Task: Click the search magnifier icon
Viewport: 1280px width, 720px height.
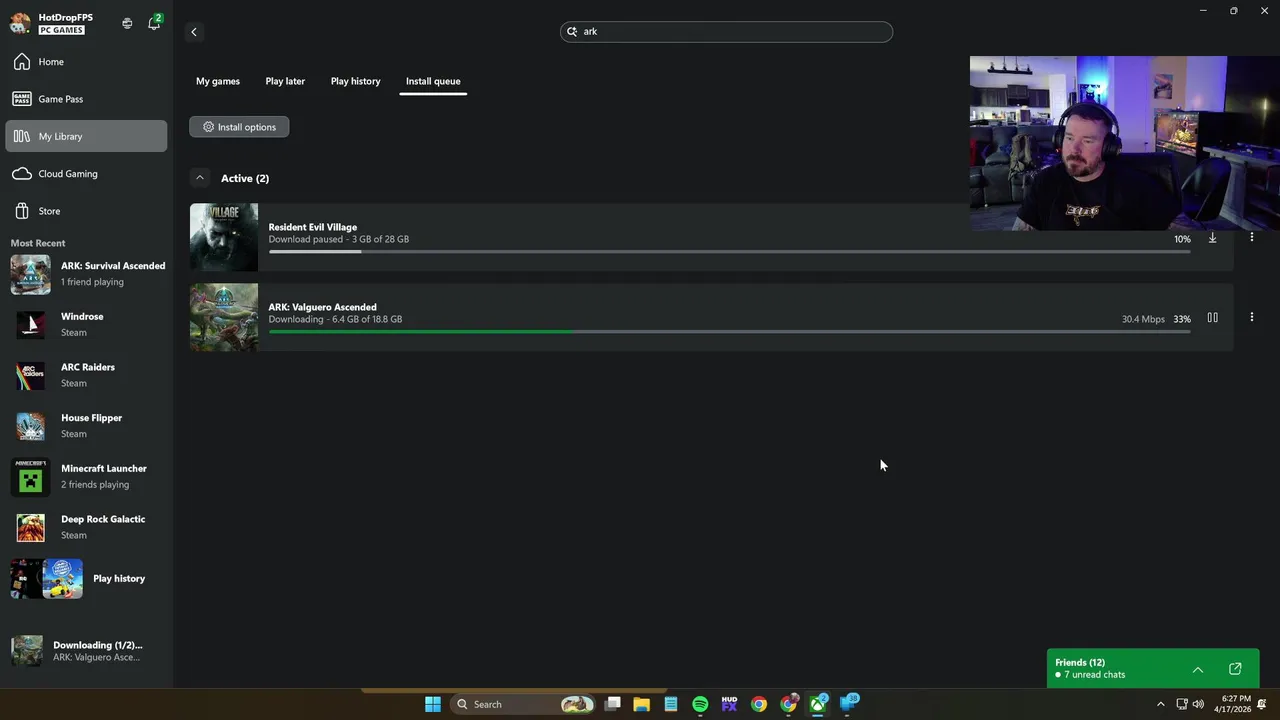Action: coord(572,32)
